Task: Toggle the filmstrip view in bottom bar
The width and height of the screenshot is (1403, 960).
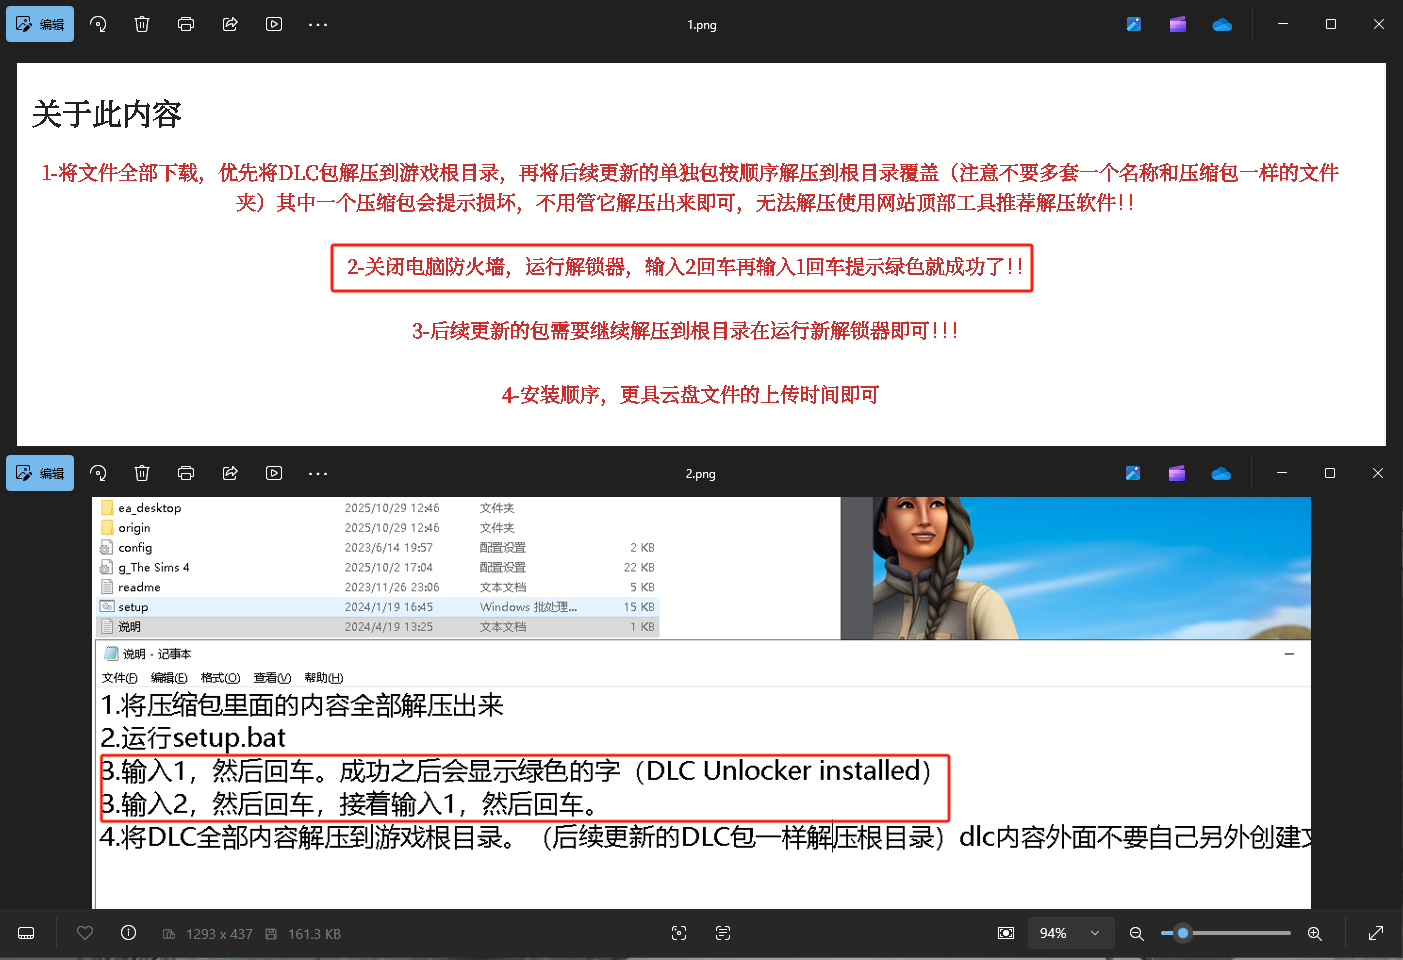Action: (27, 933)
